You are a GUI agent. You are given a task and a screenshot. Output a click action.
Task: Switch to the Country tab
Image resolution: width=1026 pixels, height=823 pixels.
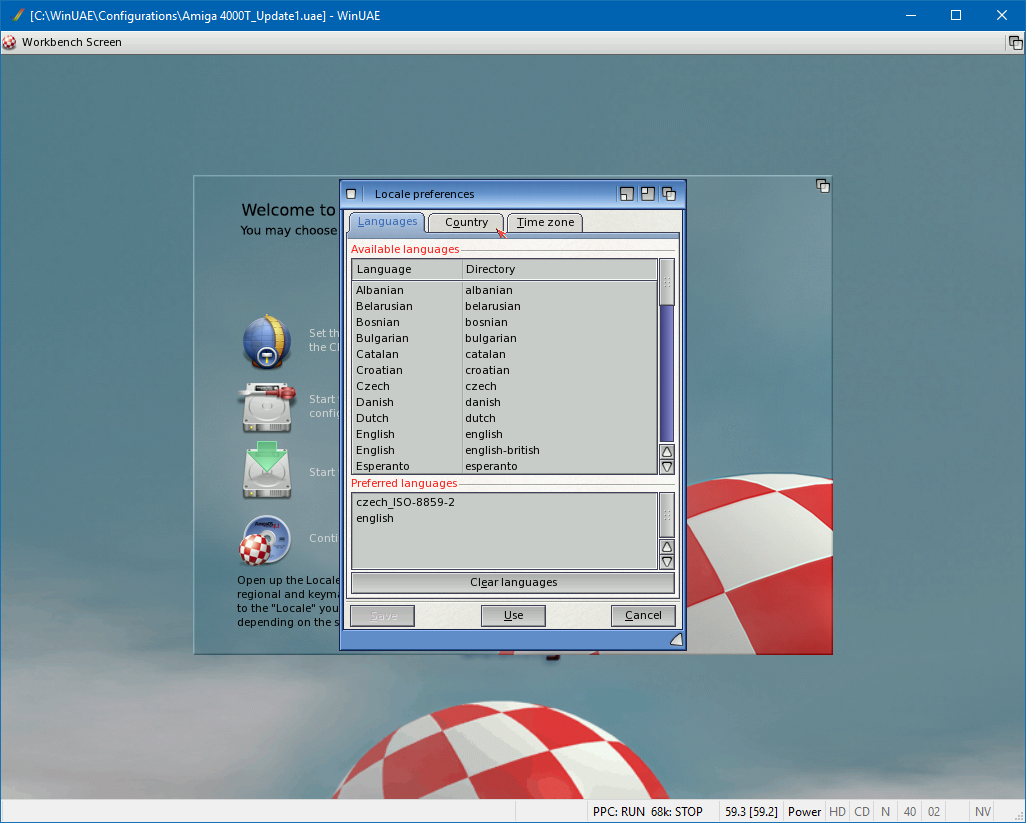tap(466, 222)
